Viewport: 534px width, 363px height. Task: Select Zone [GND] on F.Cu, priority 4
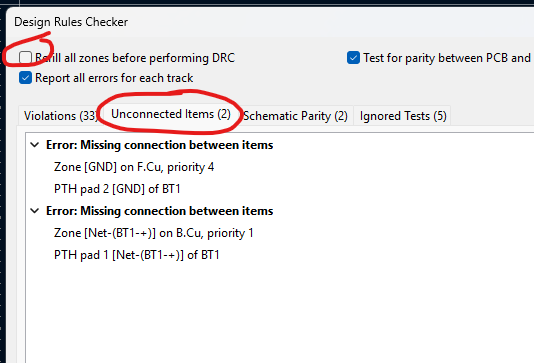point(134,167)
